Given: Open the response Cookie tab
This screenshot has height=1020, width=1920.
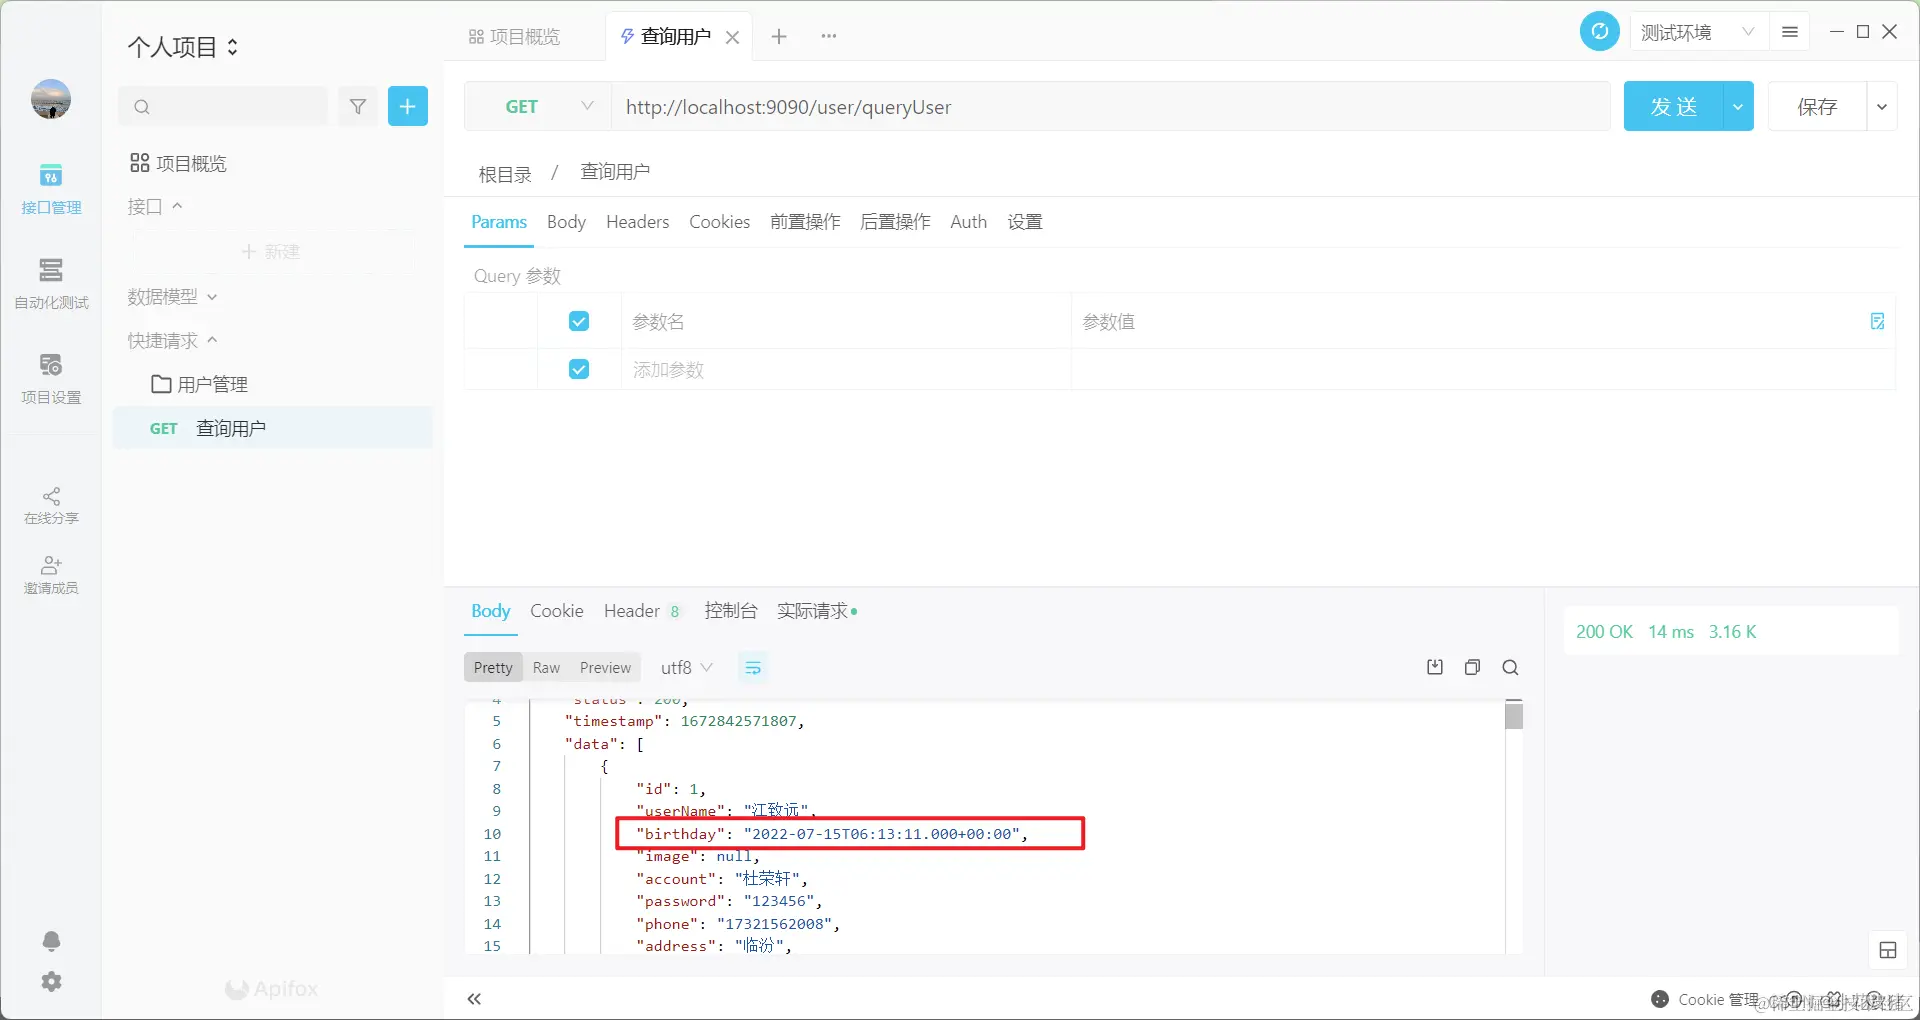Looking at the screenshot, I should coord(556,611).
